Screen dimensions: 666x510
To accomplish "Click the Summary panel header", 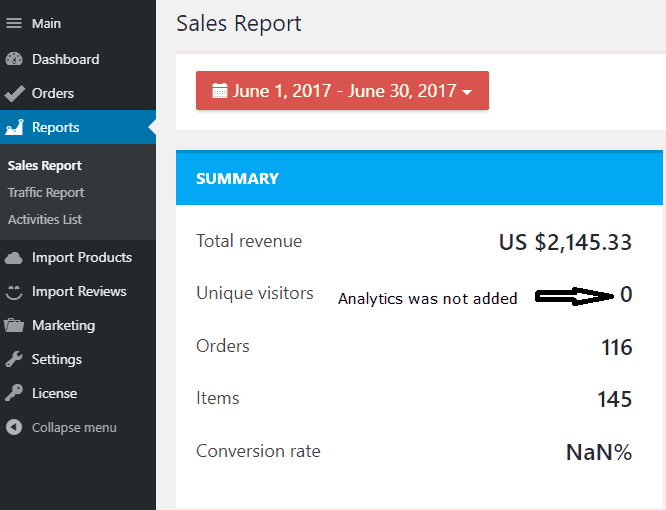I will pos(419,178).
